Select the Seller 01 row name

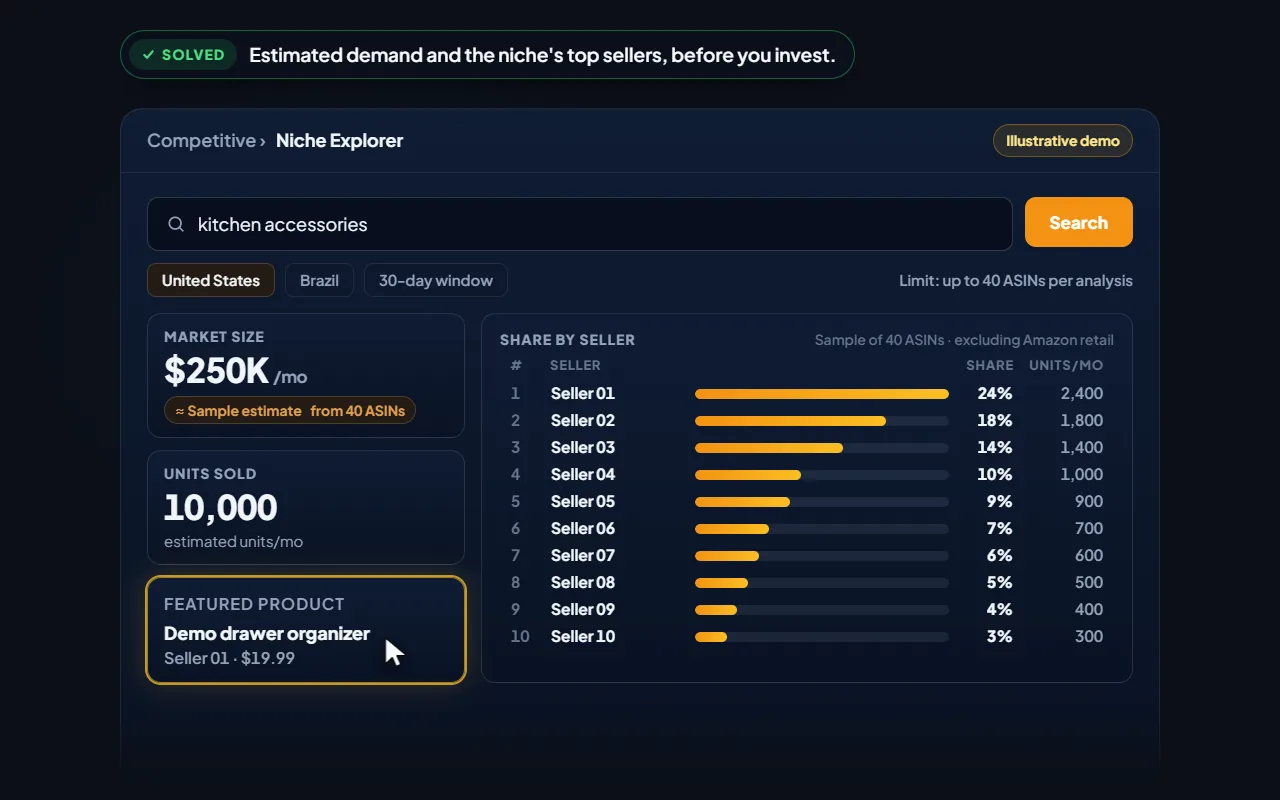click(x=583, y=393)
